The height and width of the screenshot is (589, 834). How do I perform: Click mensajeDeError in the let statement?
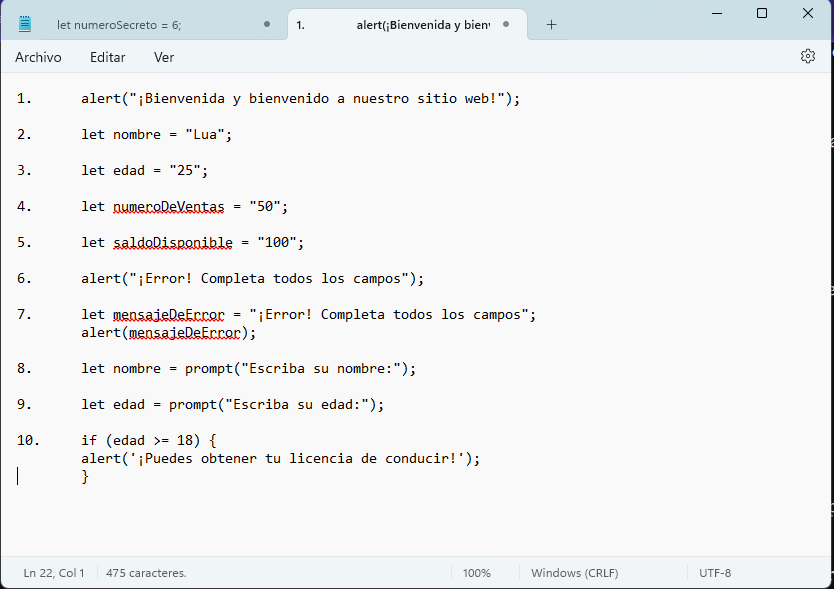tap(169, 314)
